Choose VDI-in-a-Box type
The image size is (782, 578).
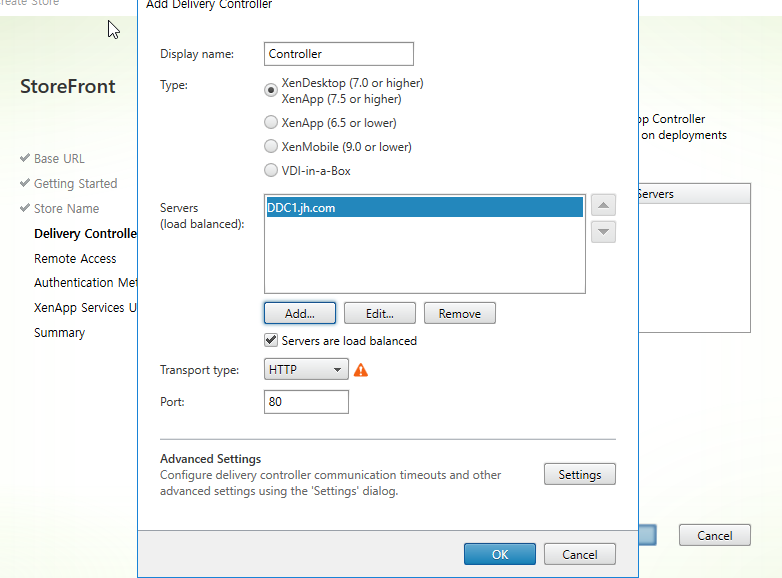pyautogui.click(x=270, y=170)
